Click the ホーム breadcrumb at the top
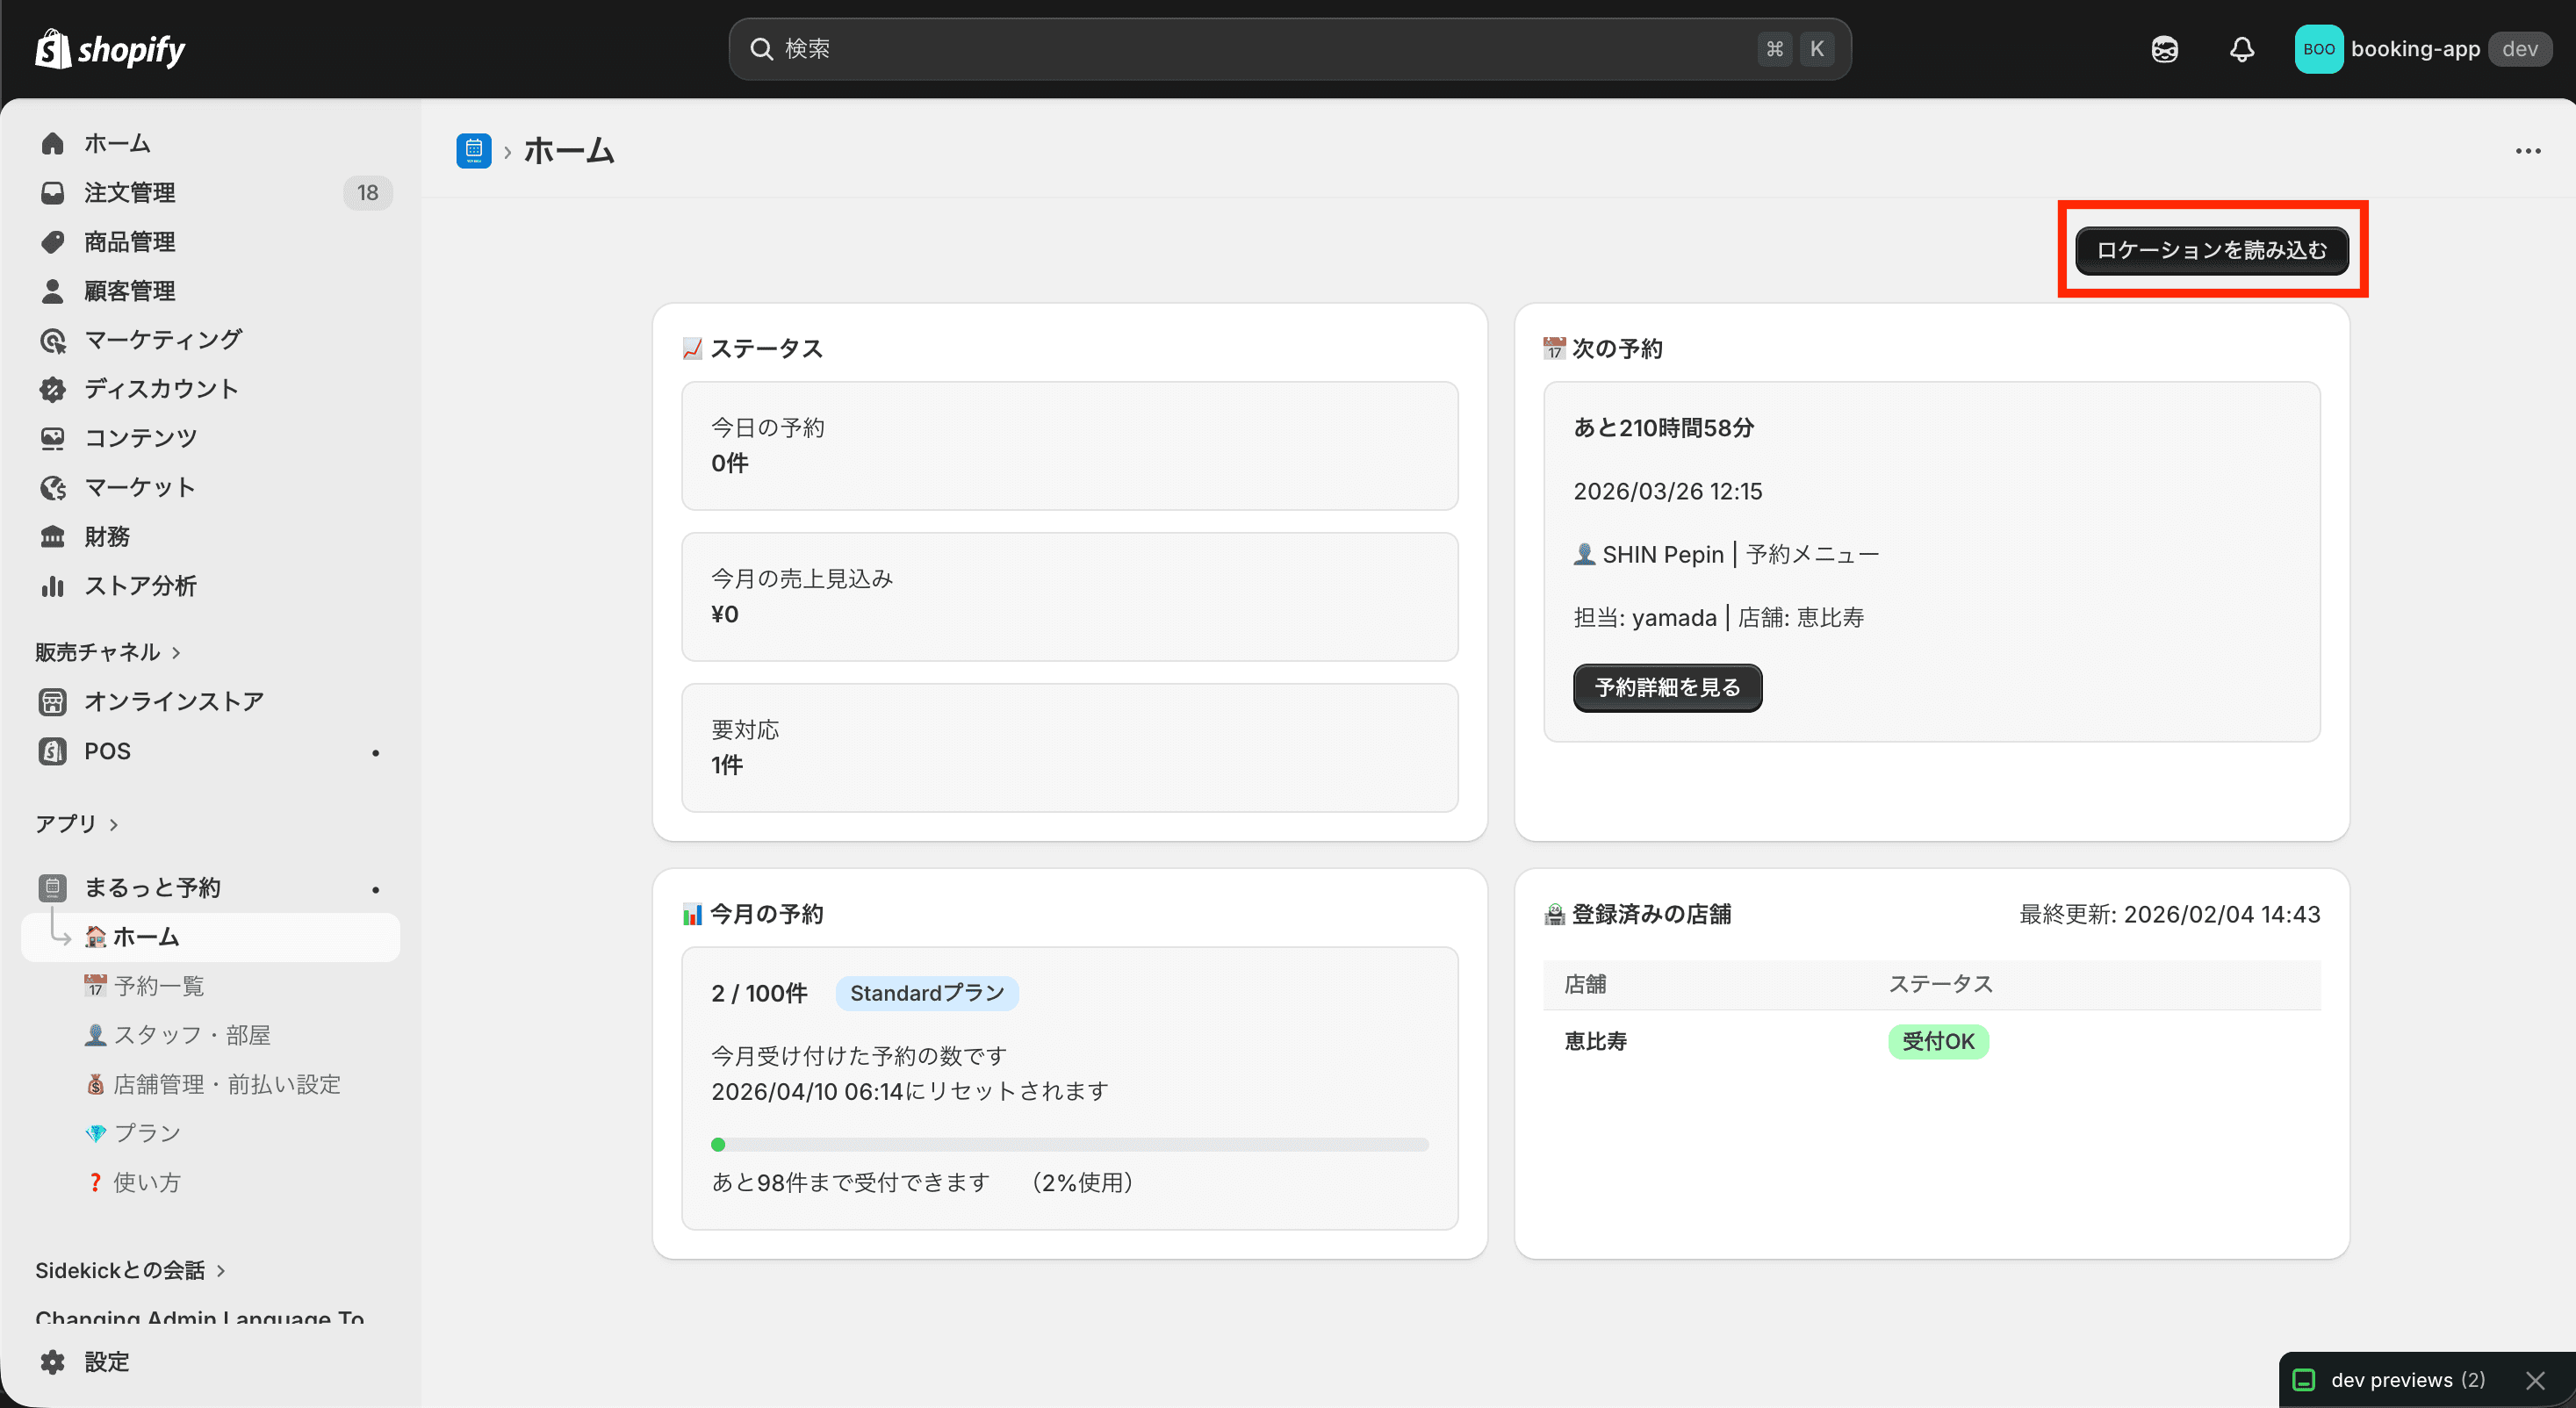Image resolution: width=2576 pixels, height=1408 pixels. [569, 150]
